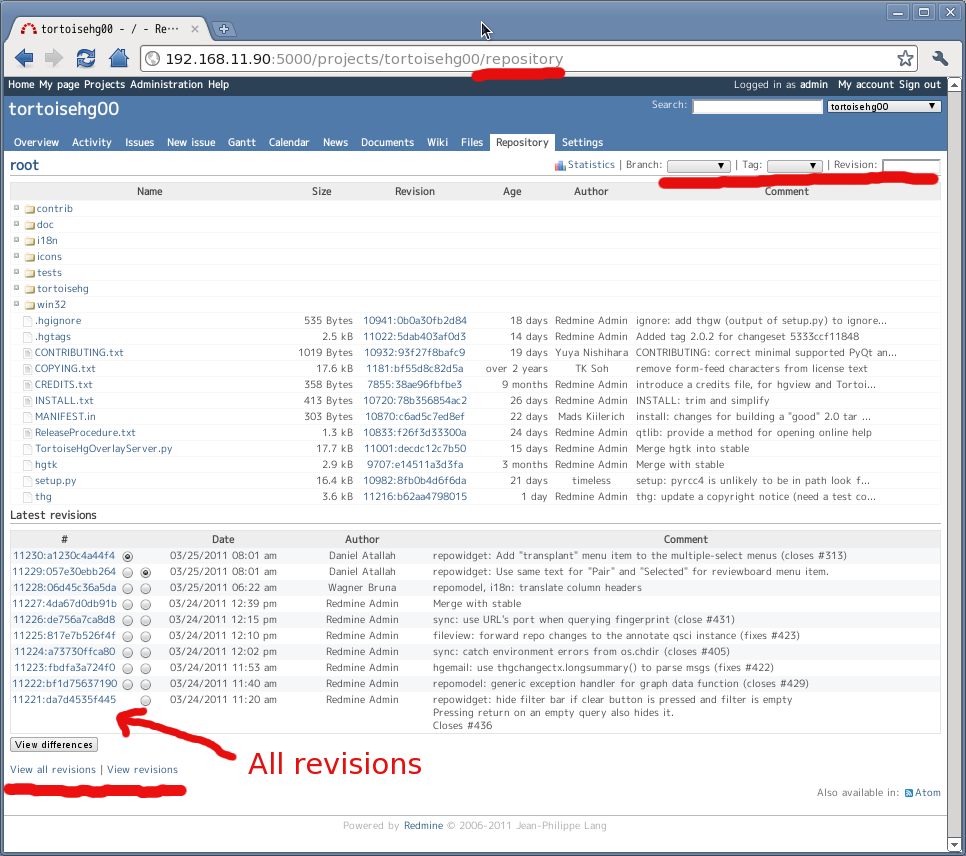This screenshot has height=856, width=966.
Task: Open the Wiki tab
Action: tap(437, 142)
